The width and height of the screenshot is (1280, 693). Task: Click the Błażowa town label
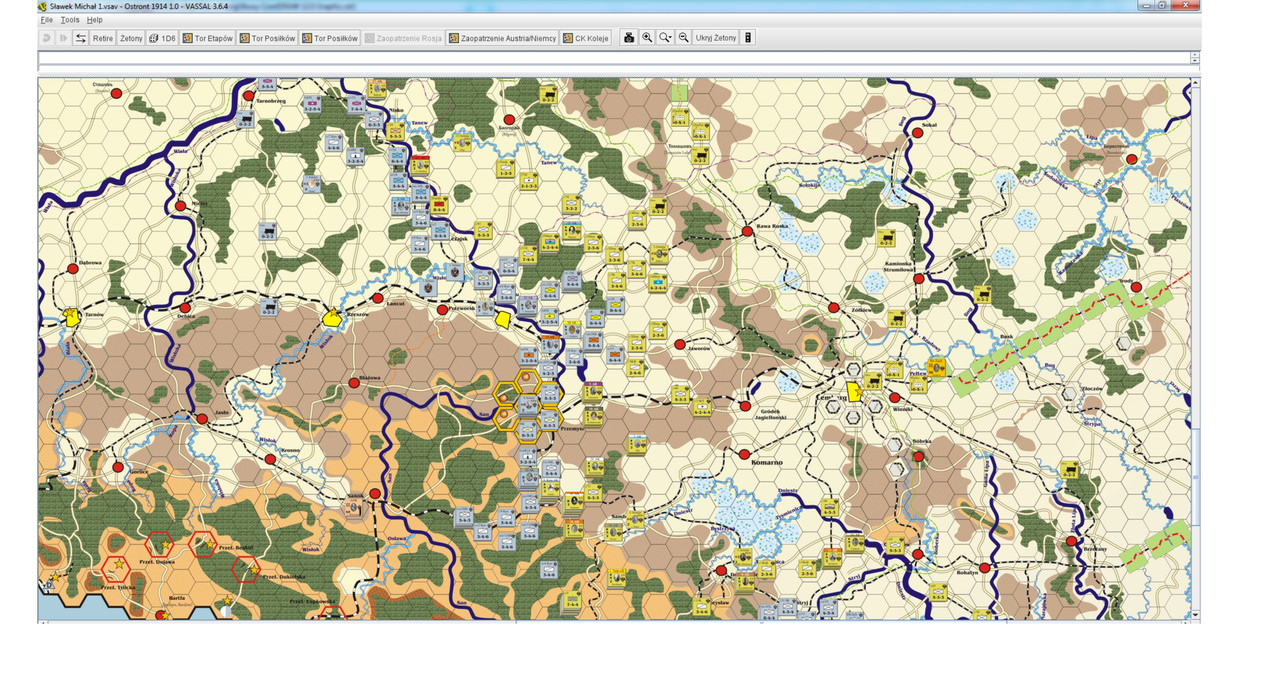(368, 378)
